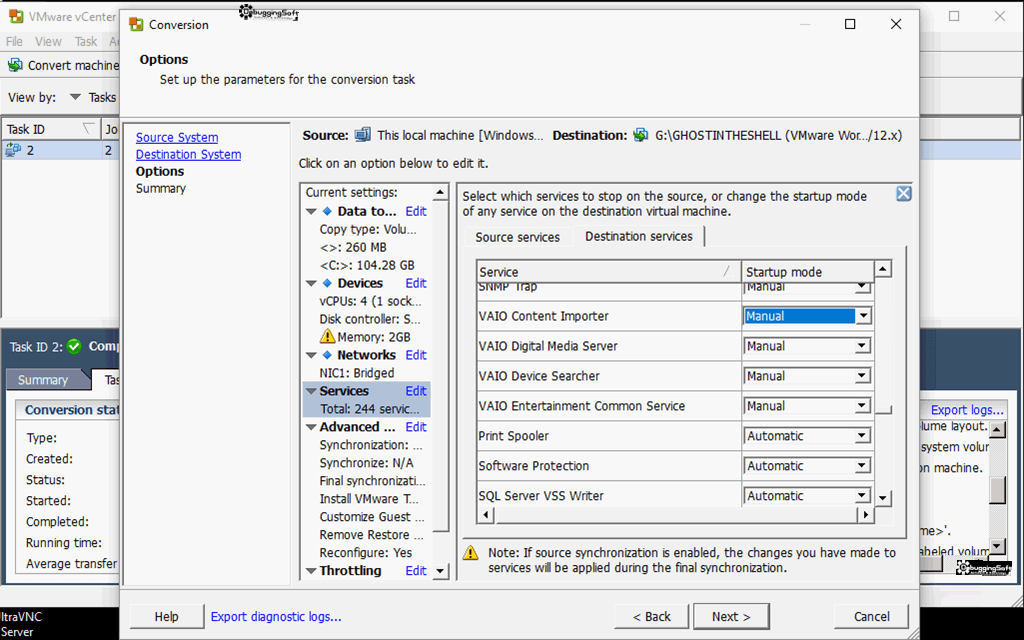The height and width of the screenshot is (640, 1024).
Task: Proceed with the Next > button
Action: point(731,616)
